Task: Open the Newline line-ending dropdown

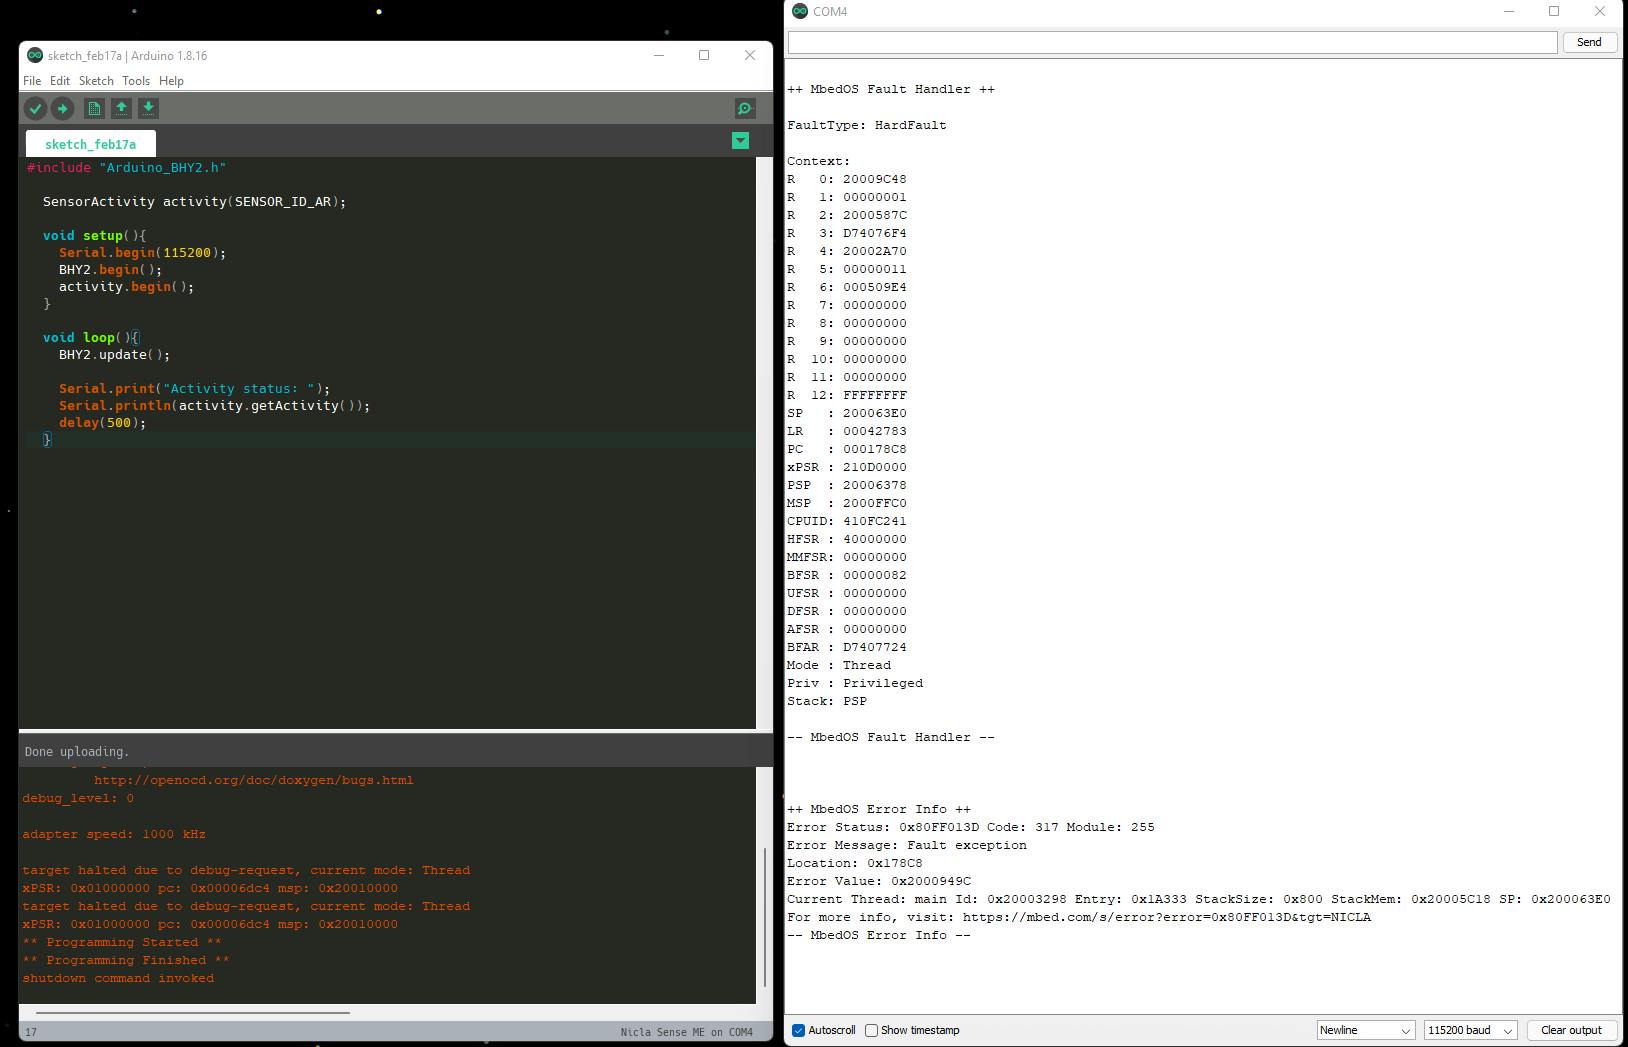Action: pyautogui.click(x=1365, y=1030)
